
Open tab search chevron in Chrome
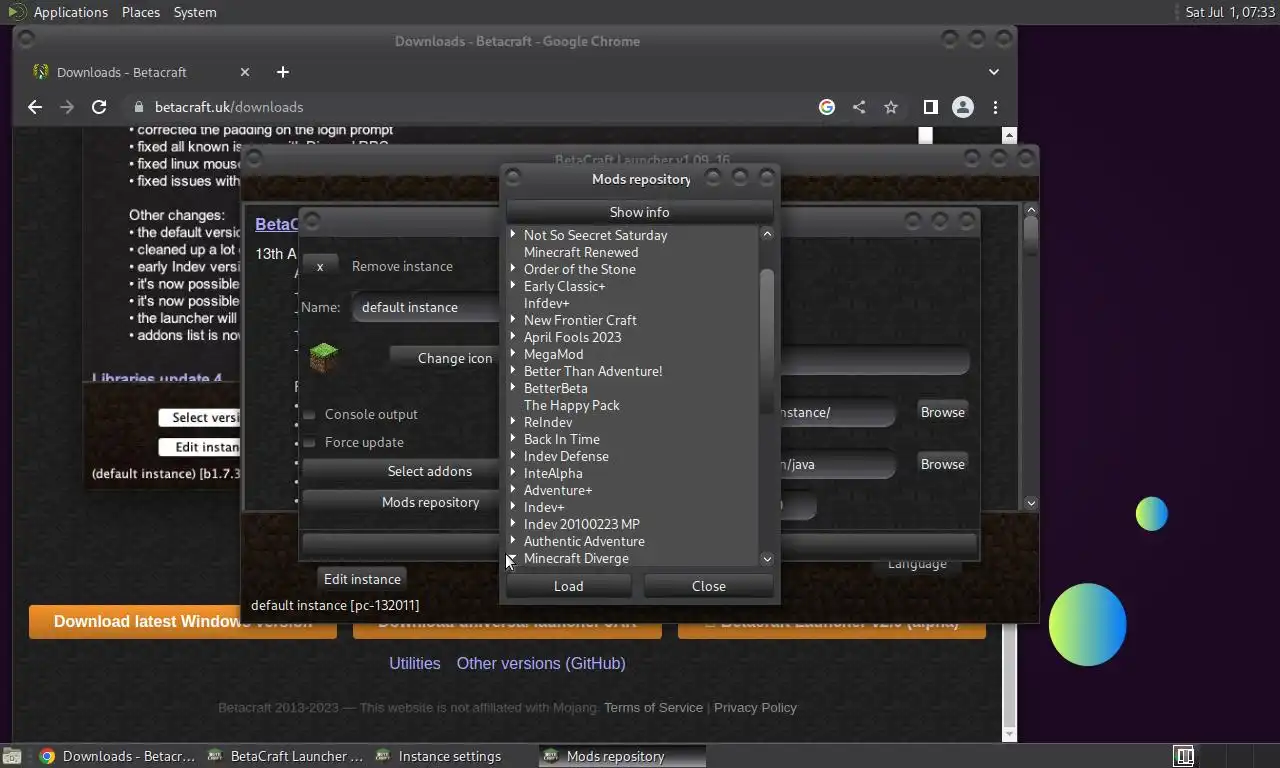click(x=994, y=72)
